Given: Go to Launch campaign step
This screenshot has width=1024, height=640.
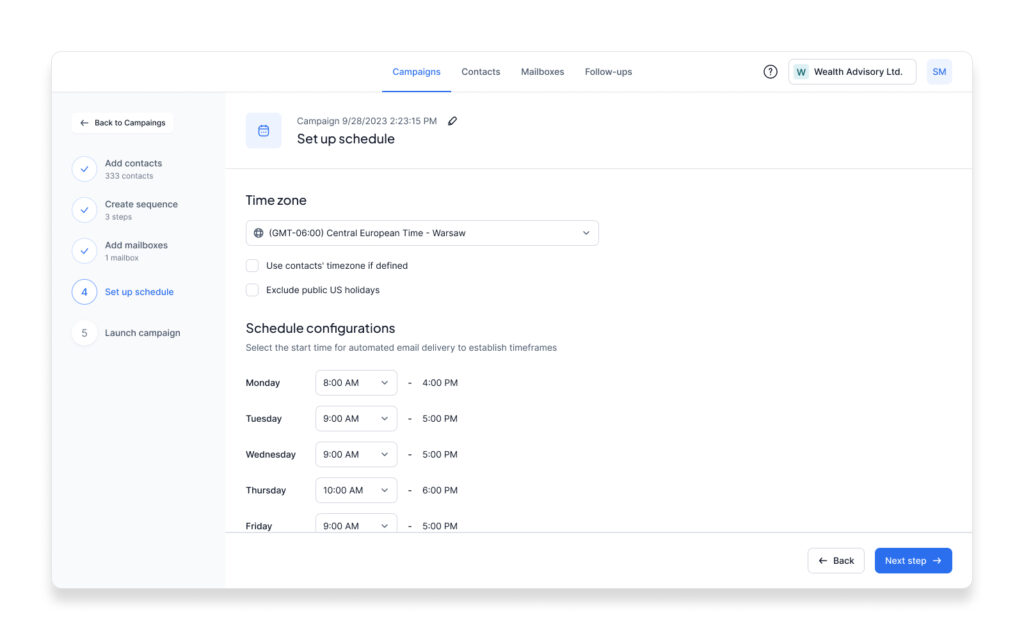Looking at the screenshot, I should pyautogui.click(x=142, y=333).
